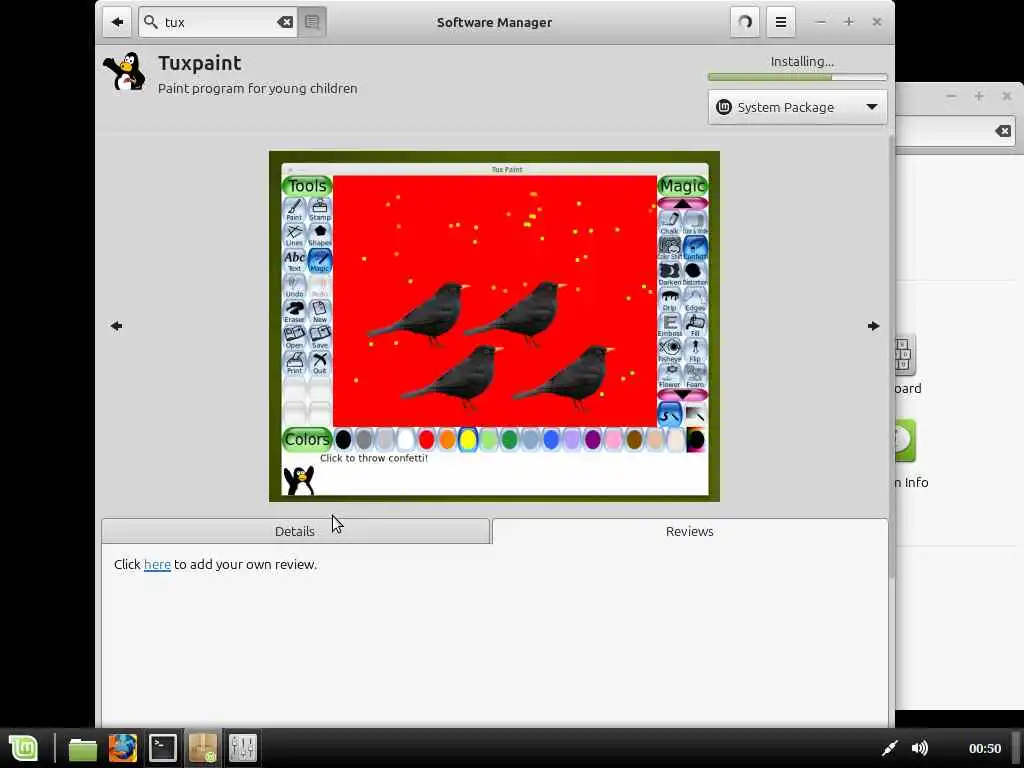Open the volume control in the tray
1024x768 pixels.
(x=920, y=748)
